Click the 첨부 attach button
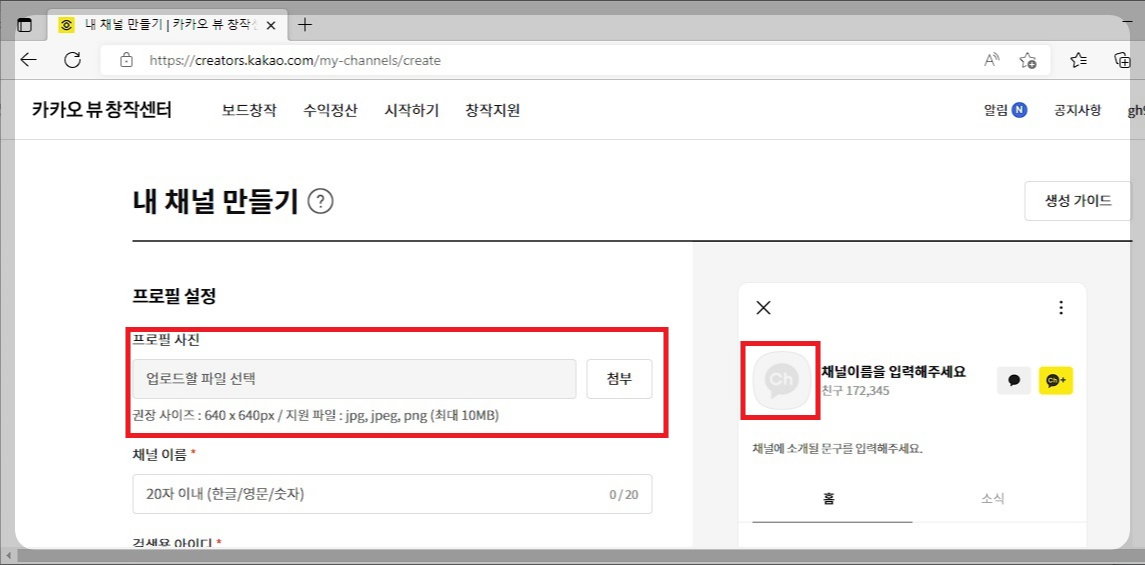This screenshot has height=565, width=1145. coord(619,379)
